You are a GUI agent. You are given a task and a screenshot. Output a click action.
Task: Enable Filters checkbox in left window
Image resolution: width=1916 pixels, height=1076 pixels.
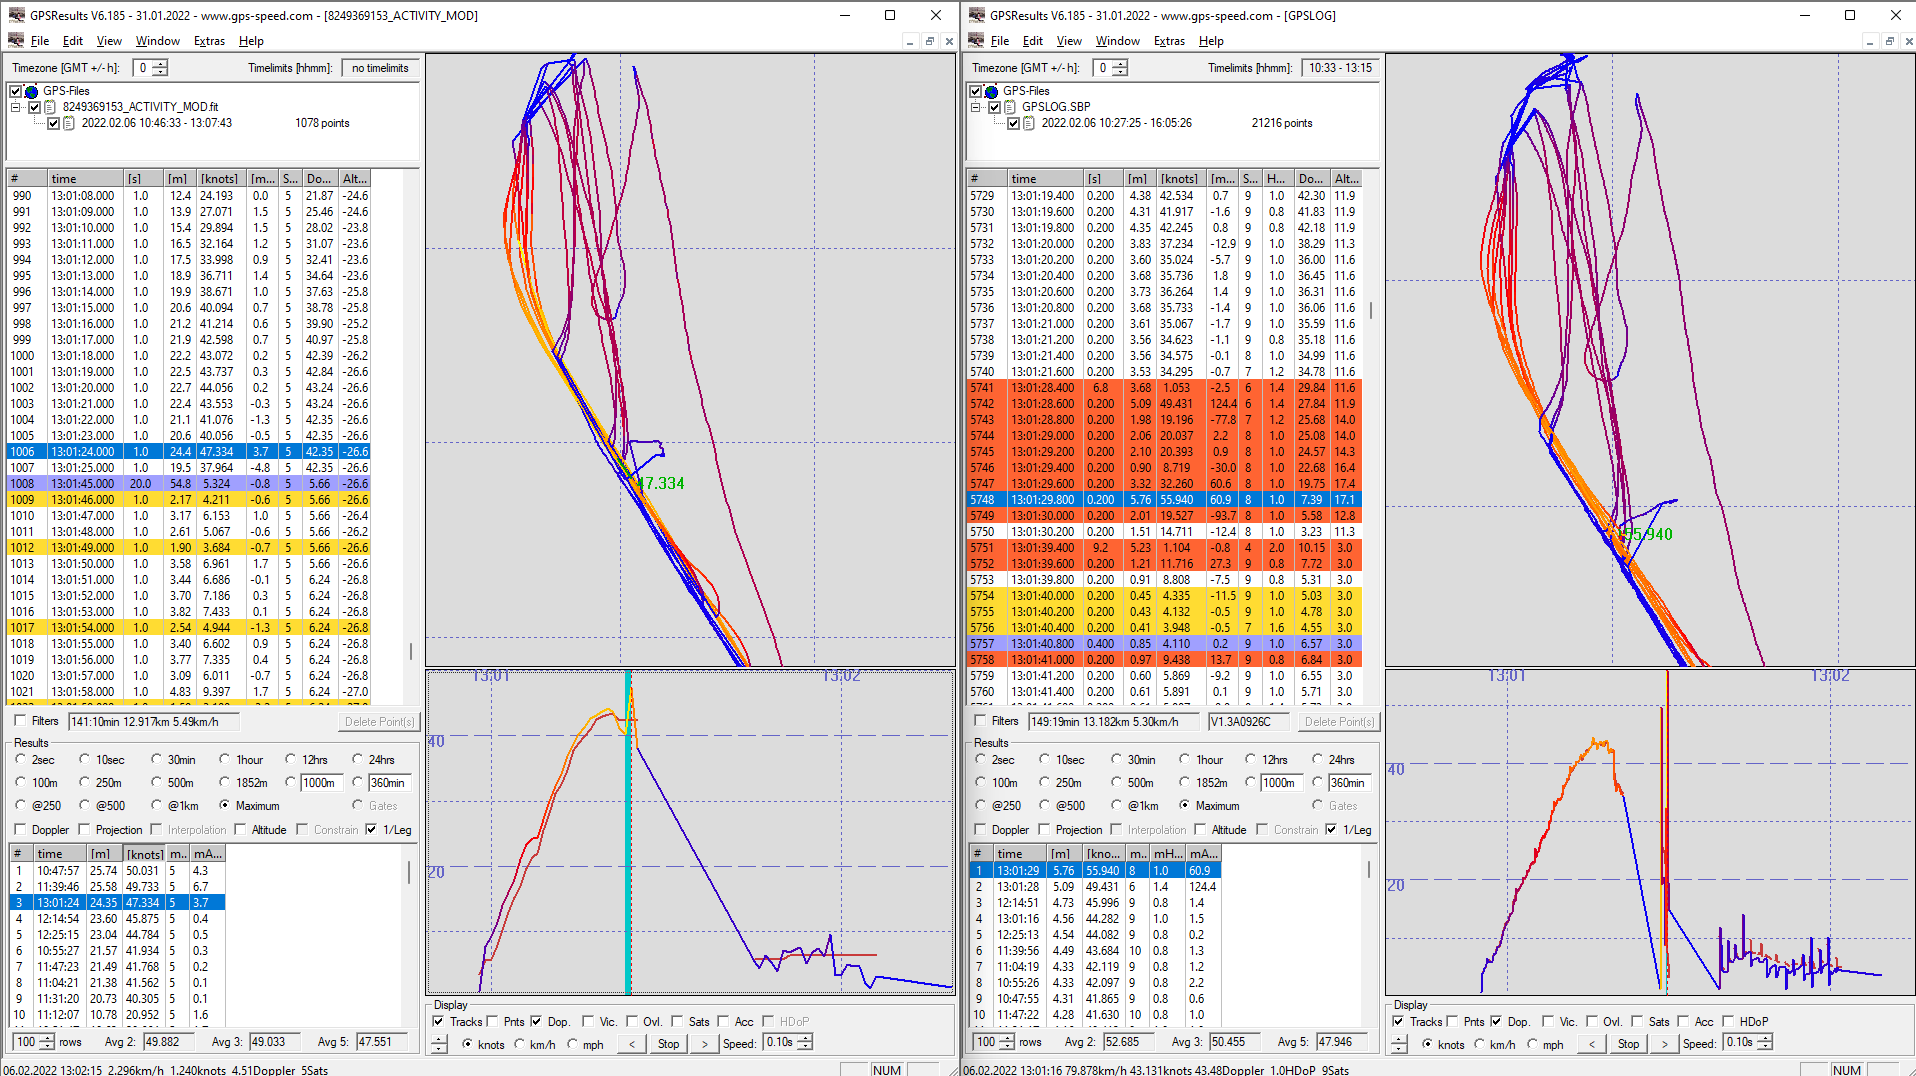pyautogui.click(x=20, y=721)
